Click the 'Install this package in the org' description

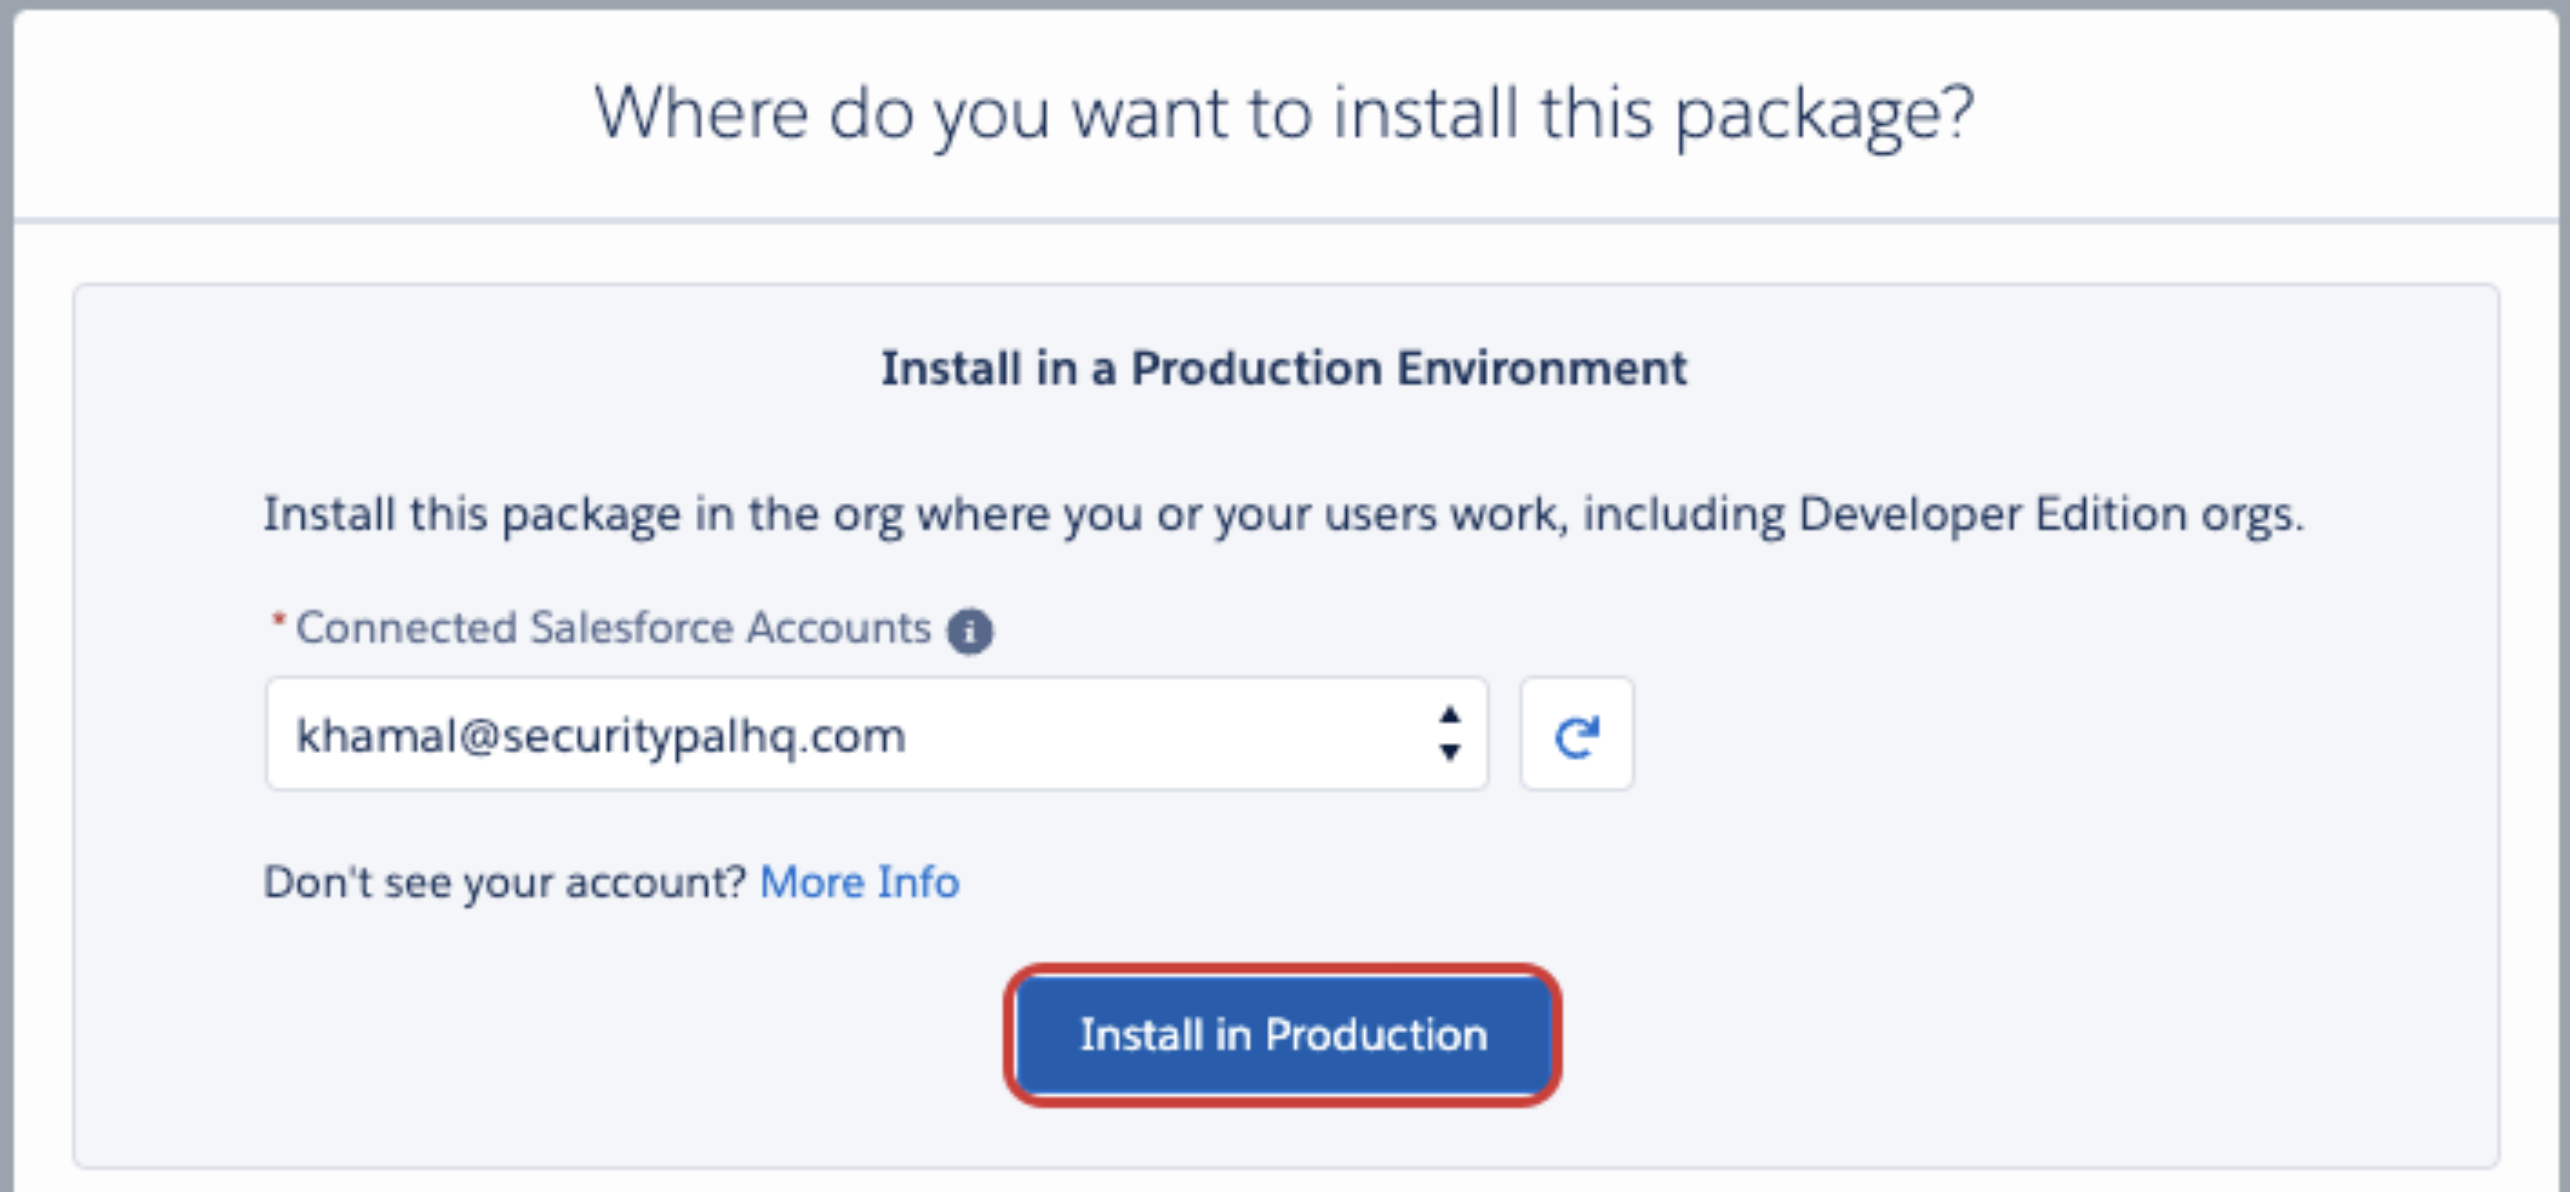tap(1283, 515)
